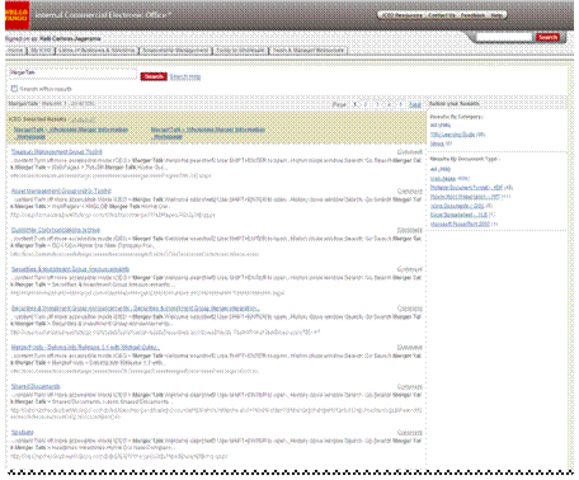Open the Spotlight result

coord(22,432)
